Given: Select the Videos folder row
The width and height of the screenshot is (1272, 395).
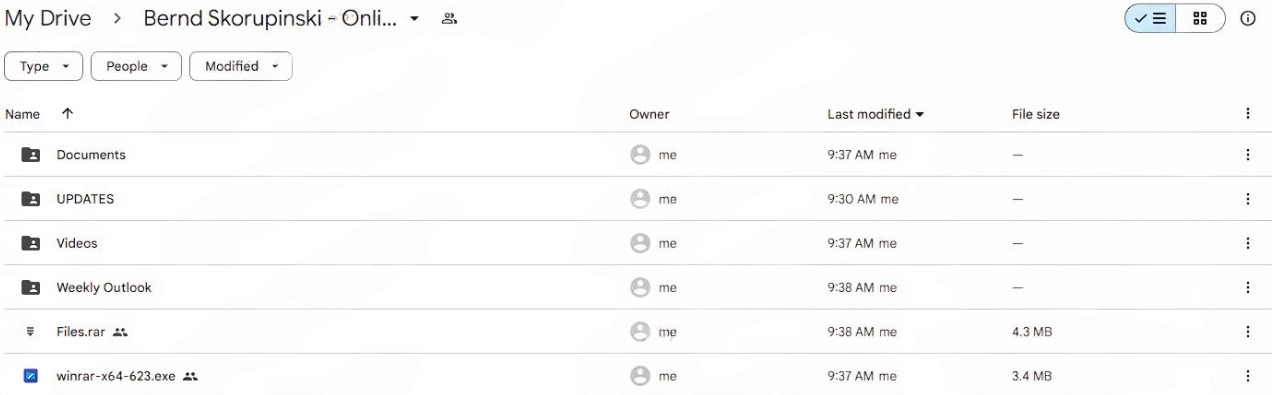Looking at the screenshot, I should point(636,243).
